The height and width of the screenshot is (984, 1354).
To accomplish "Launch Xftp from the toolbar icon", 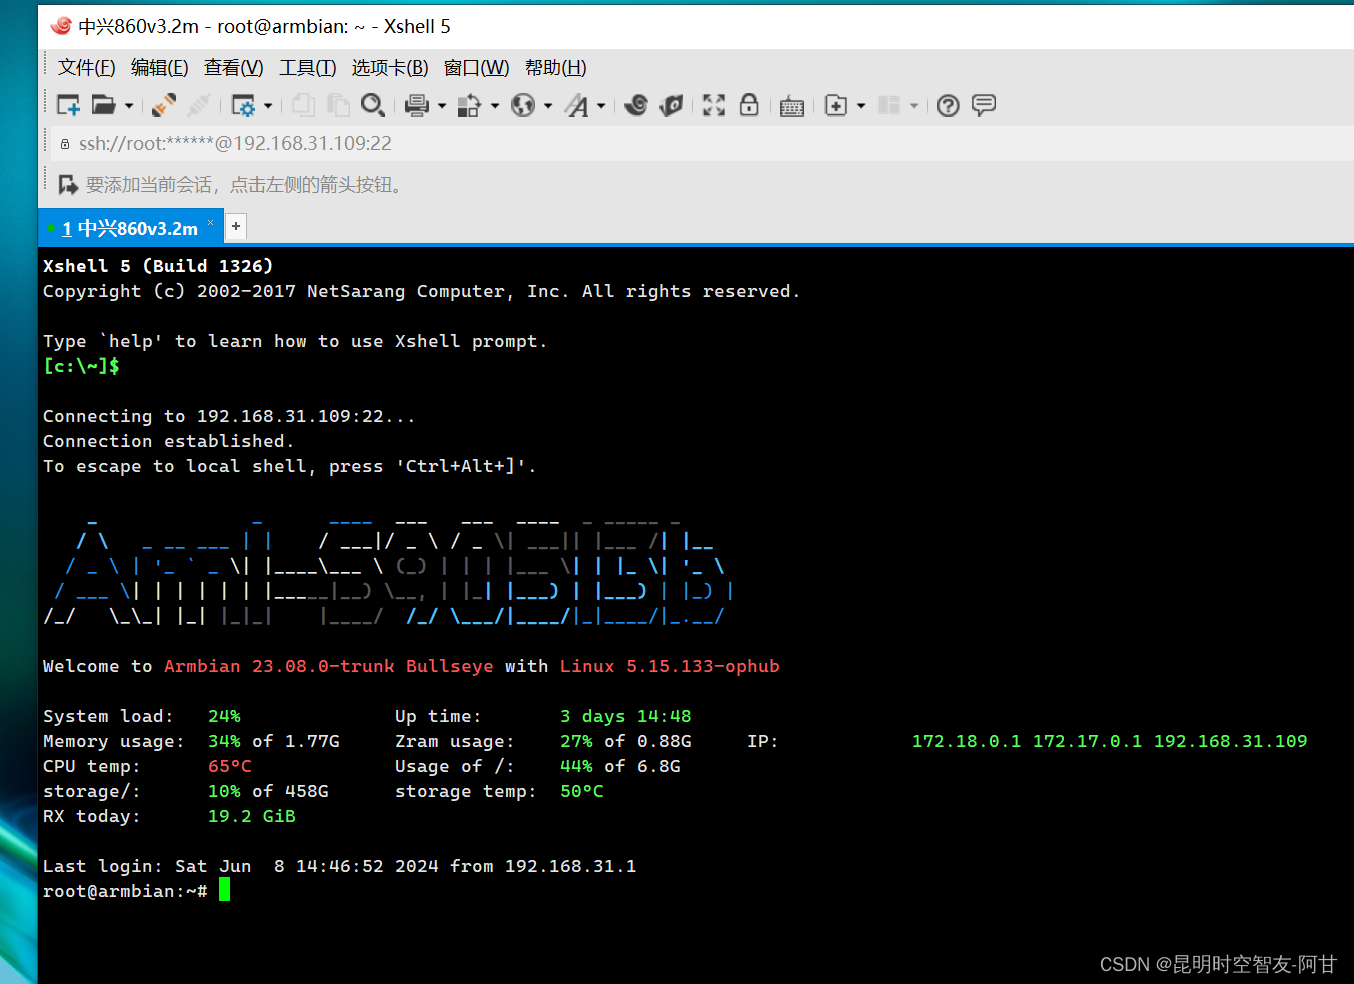I will point(636,105).
